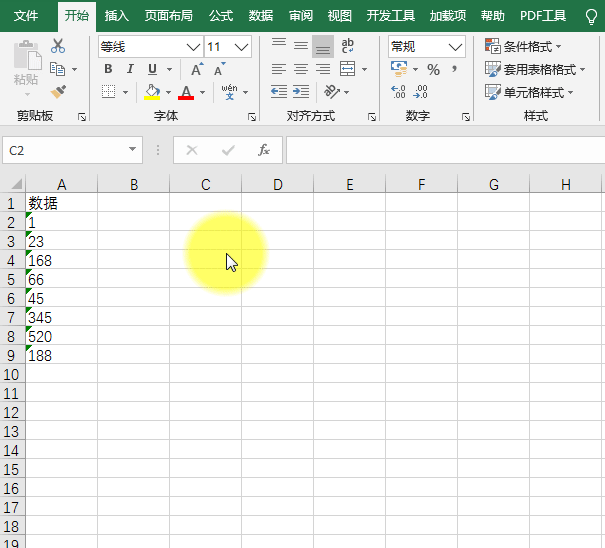This screenshot has width=605, height=548.
Task: Apply percent style to cell
Action: tap(433, 69)
